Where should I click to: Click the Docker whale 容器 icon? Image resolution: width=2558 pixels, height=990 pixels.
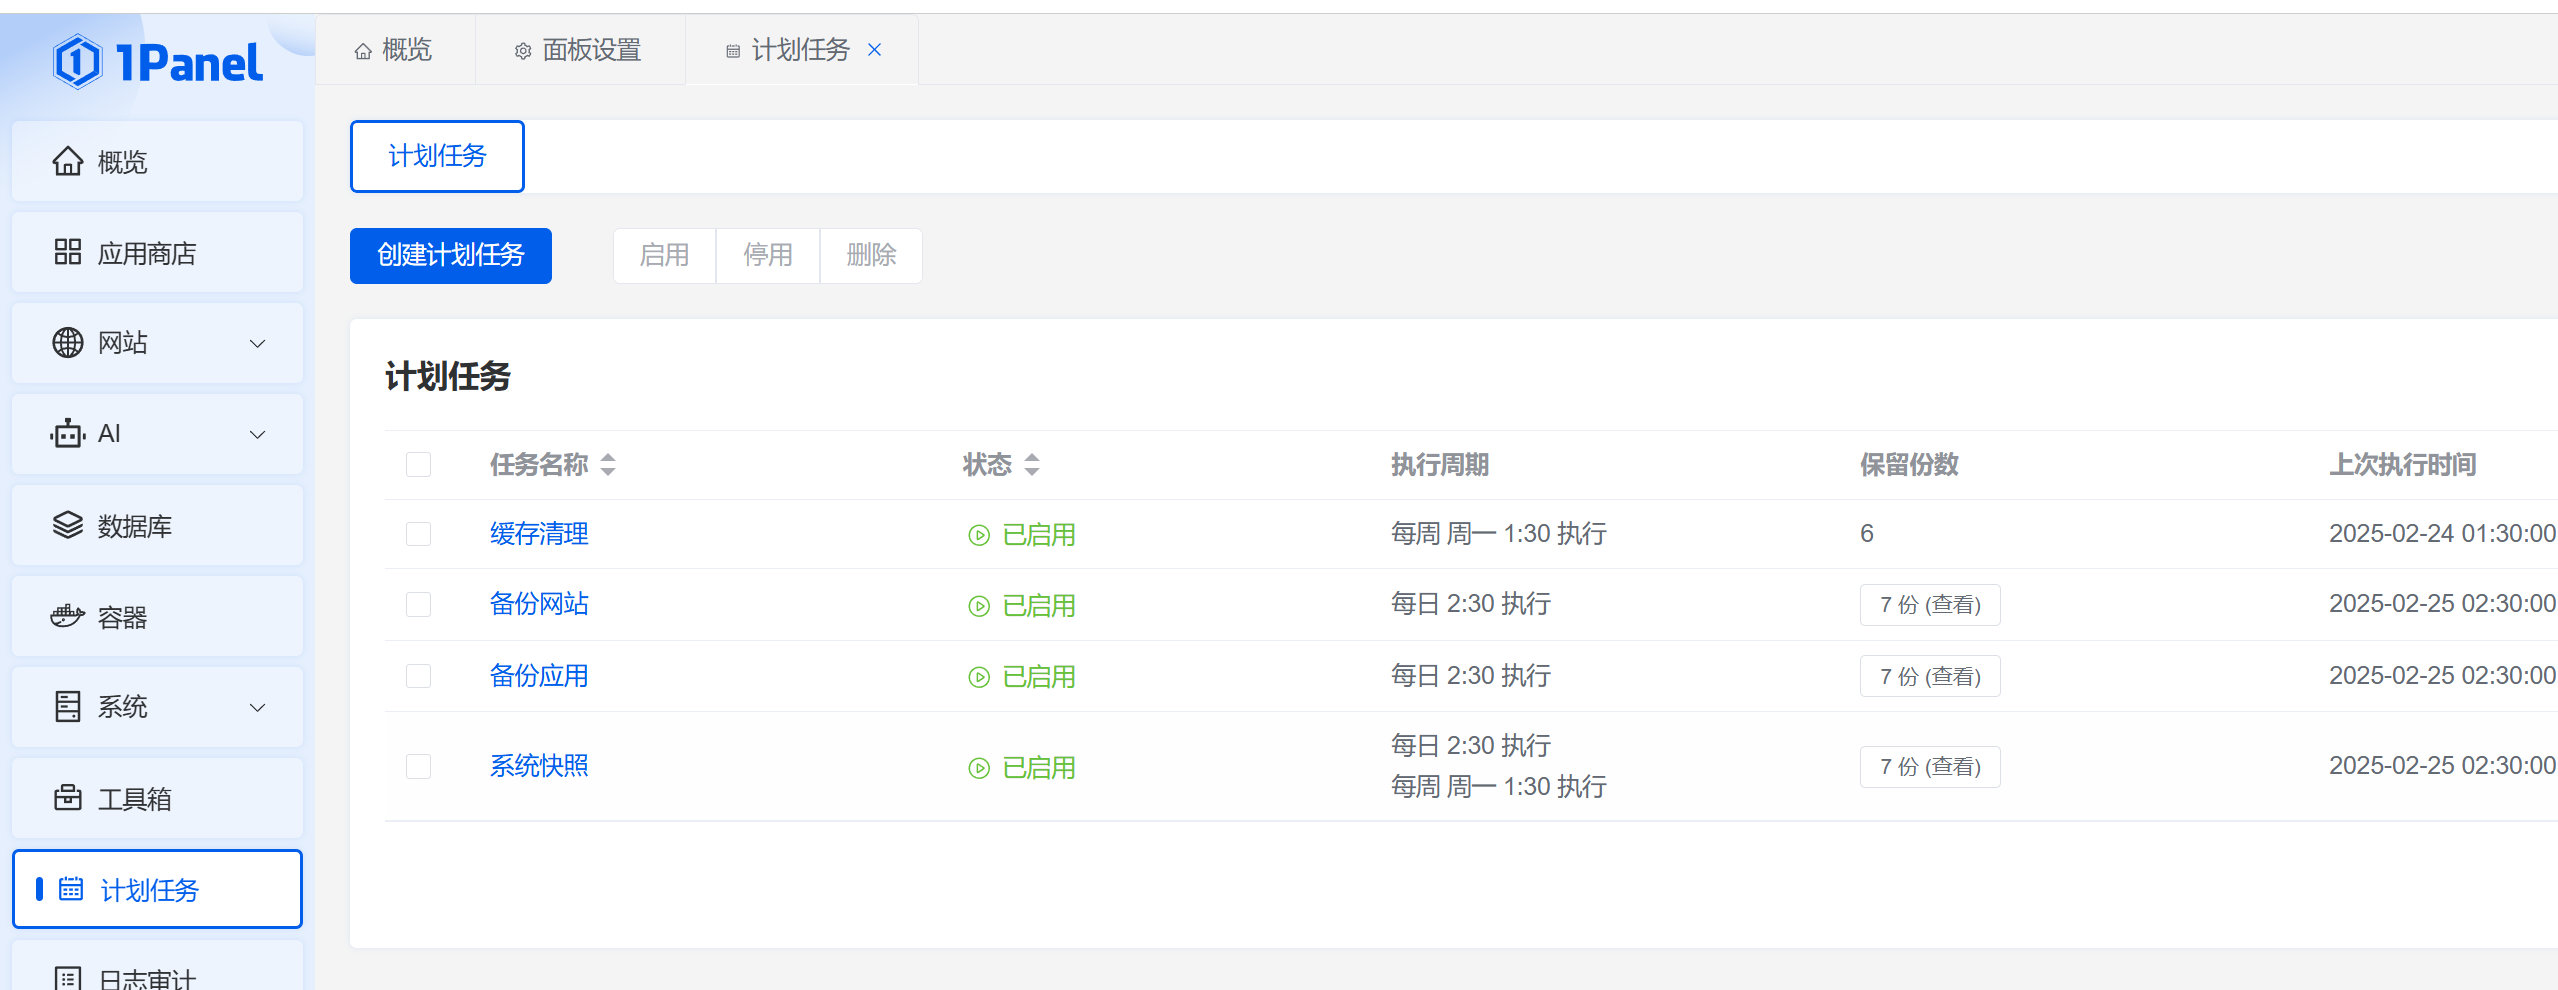coord(67,616)
